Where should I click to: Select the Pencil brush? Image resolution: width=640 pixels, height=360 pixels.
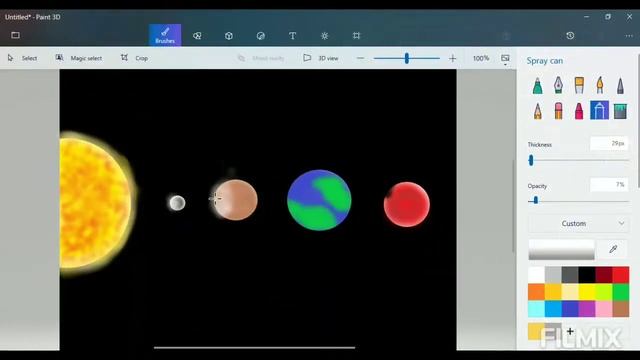pos(538,111)
